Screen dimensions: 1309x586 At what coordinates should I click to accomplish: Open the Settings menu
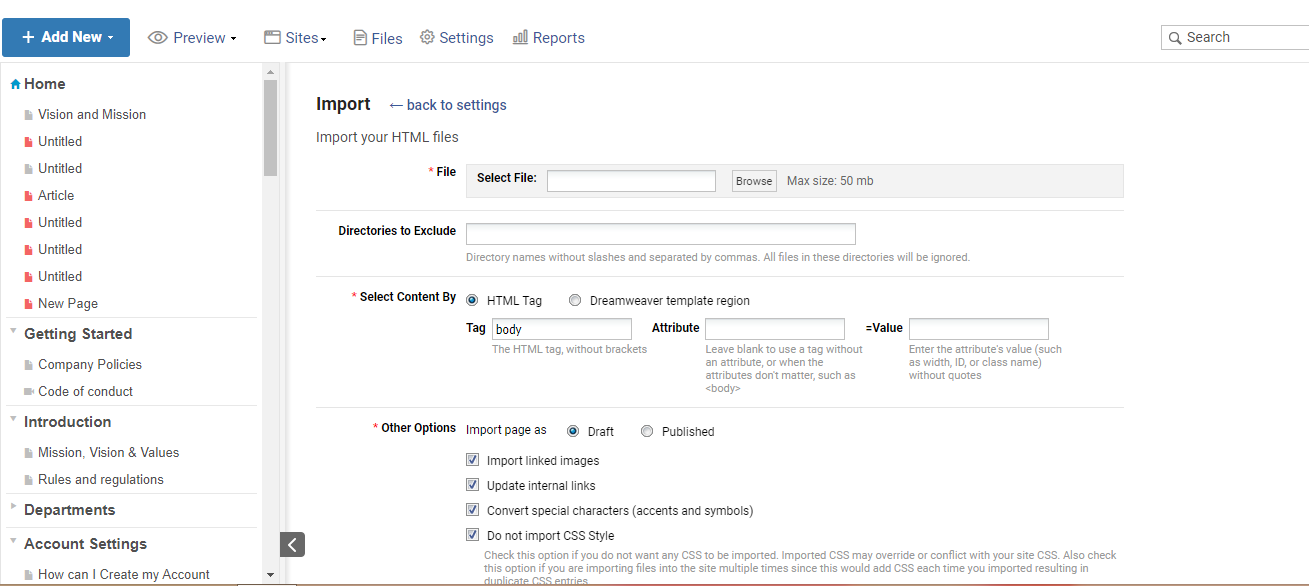coord(457,37)
